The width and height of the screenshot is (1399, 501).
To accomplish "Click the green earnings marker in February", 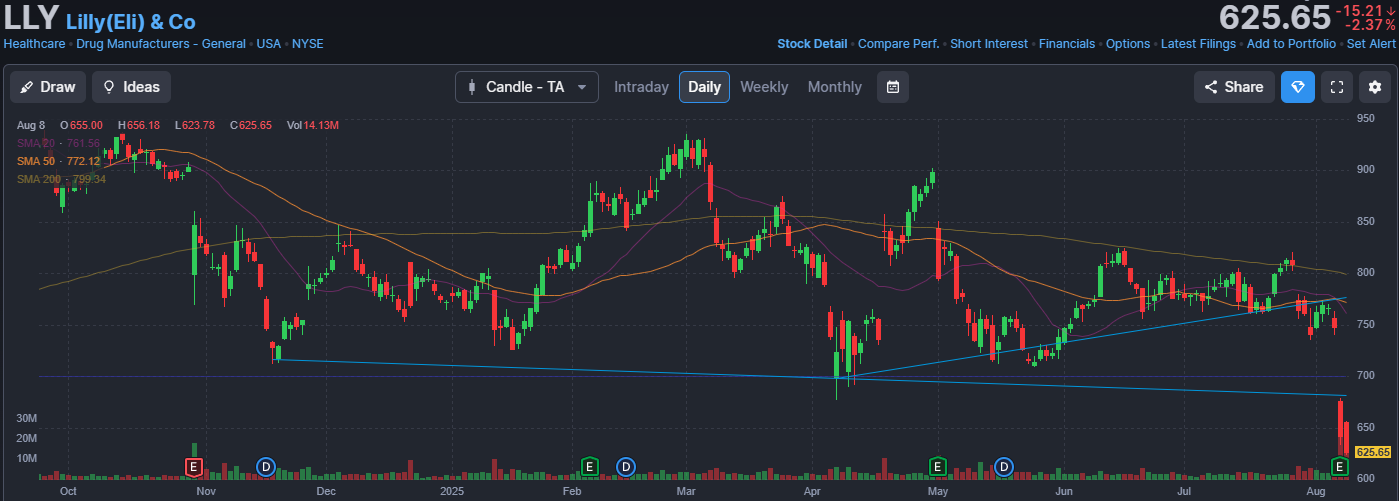I will point(590,466).
